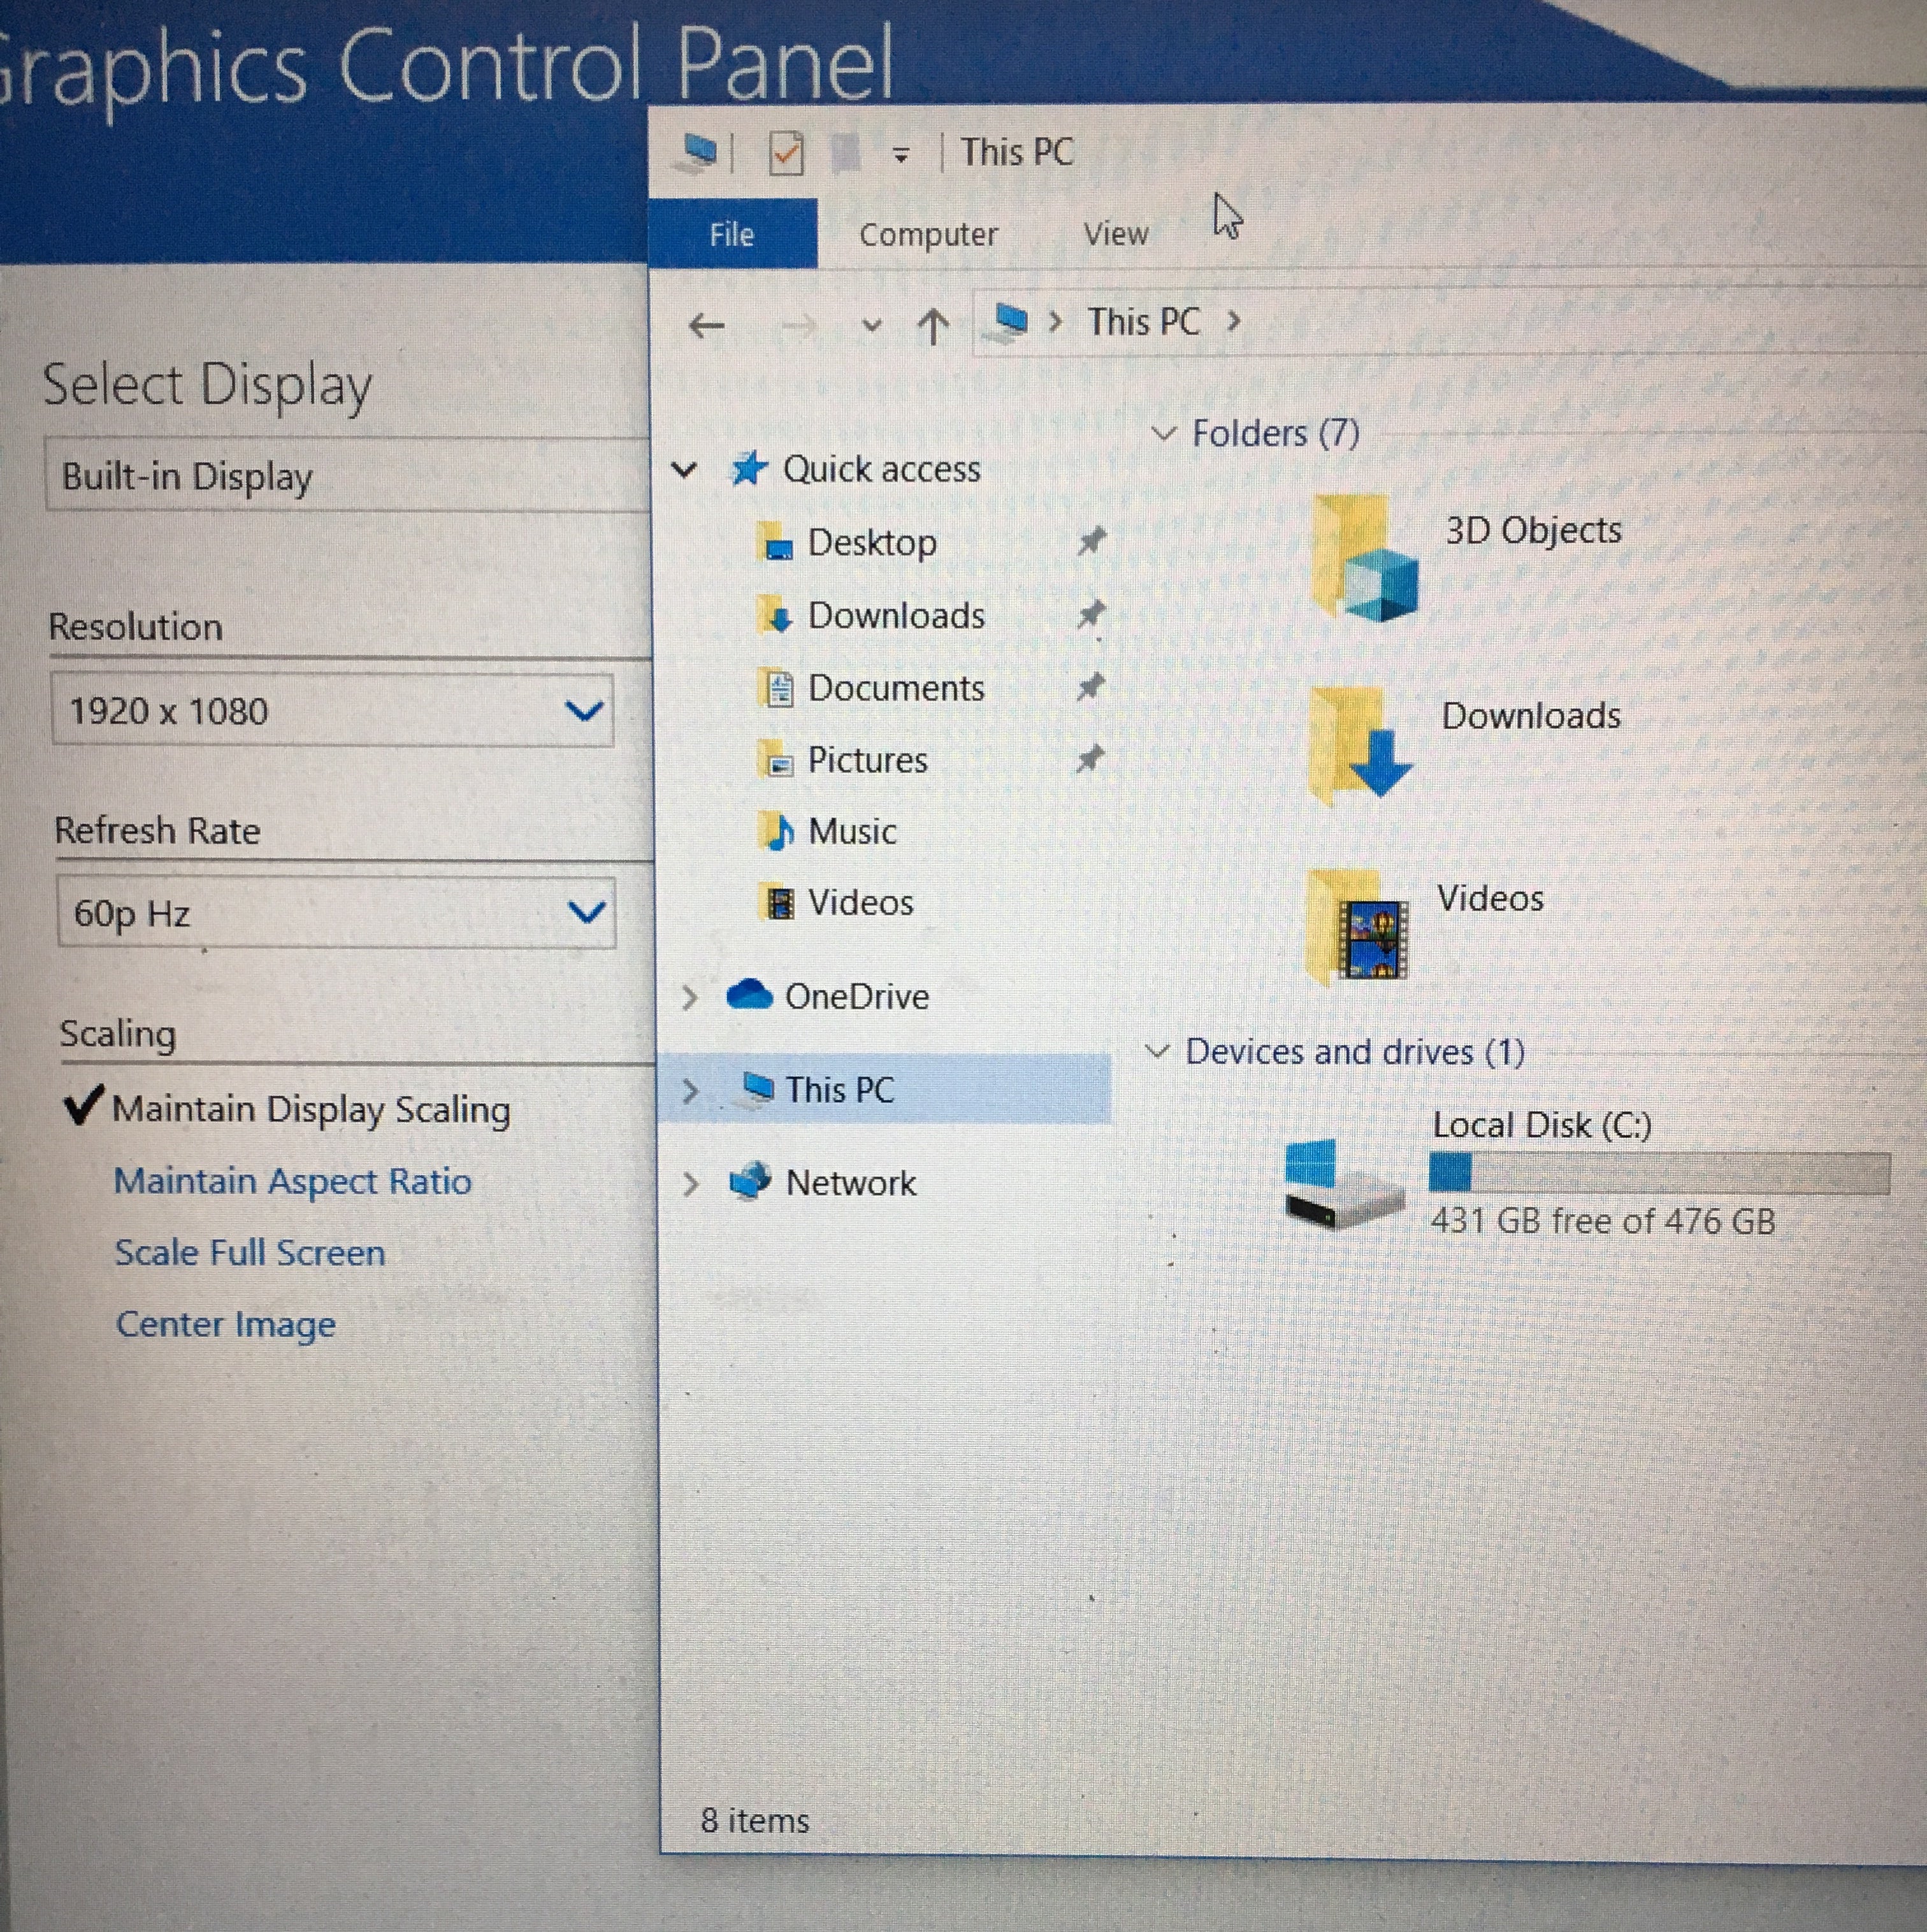The height and width of the screenshot is (1932, 1927).
Task: Select Built-in Display in Select Display box
Action: click(x=348, y=475)
